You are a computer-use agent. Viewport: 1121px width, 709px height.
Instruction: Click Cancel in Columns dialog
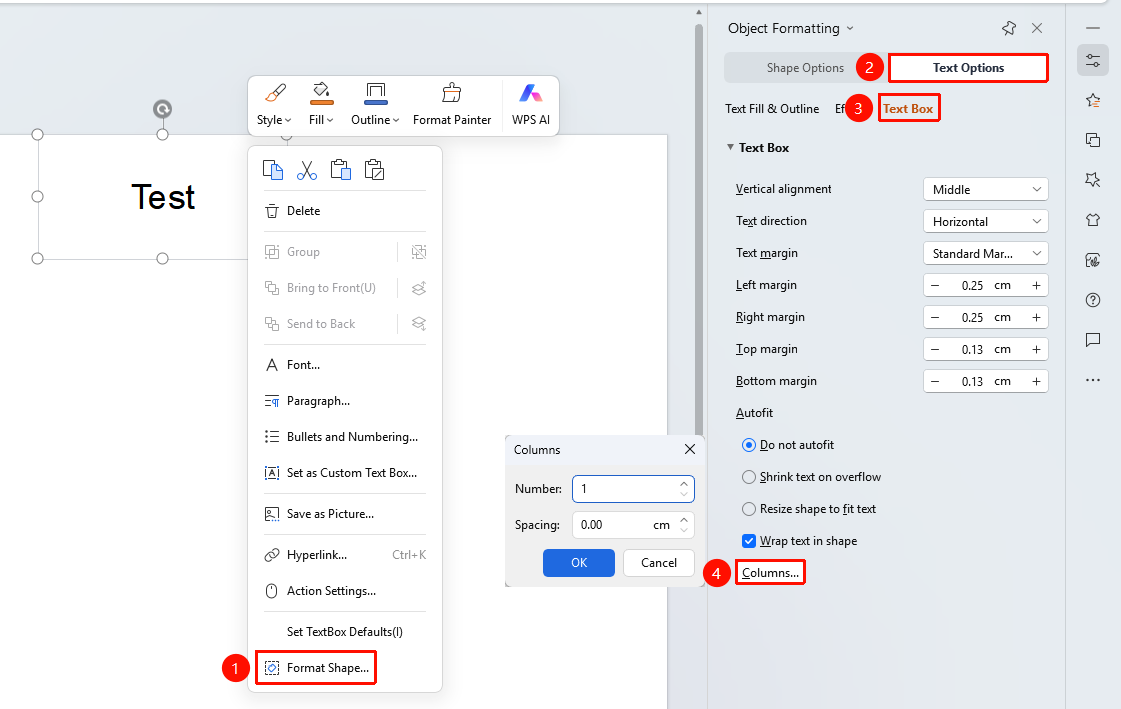coord(658,562)
